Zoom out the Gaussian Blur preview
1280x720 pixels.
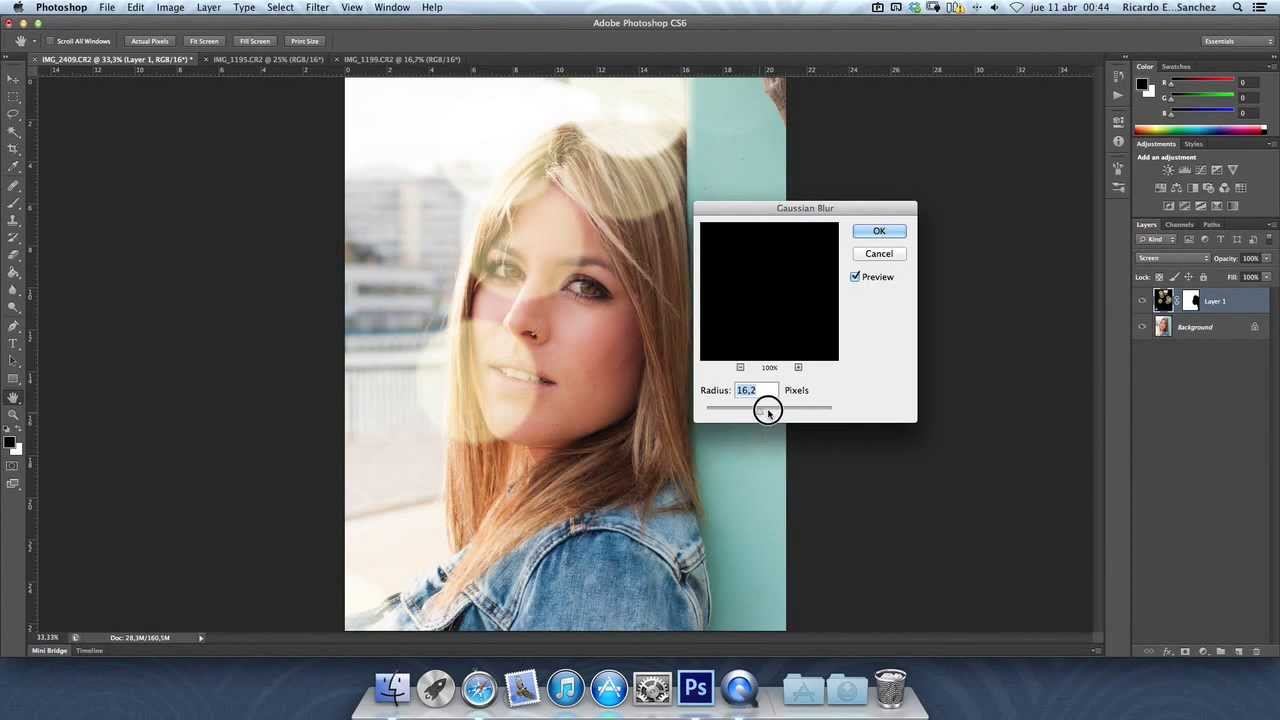[740, 367]
